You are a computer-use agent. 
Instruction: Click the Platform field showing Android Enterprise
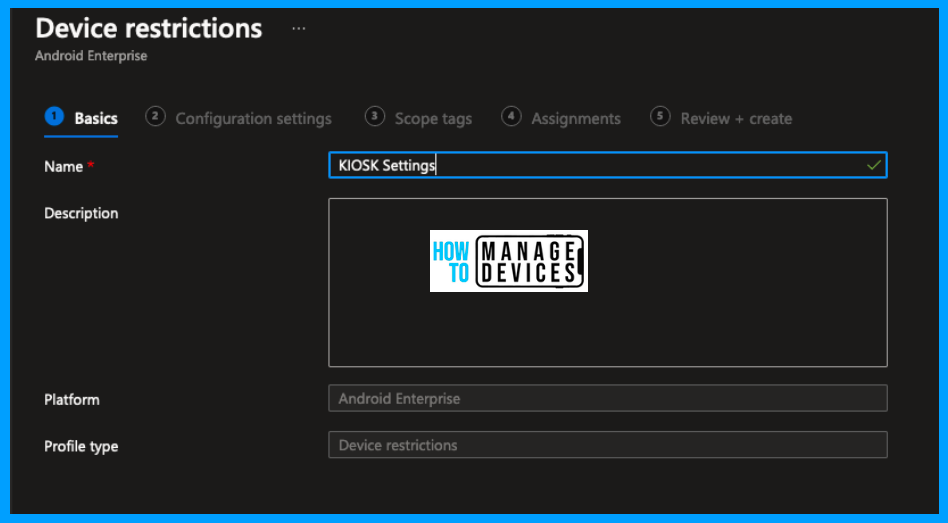coord(608,398)
